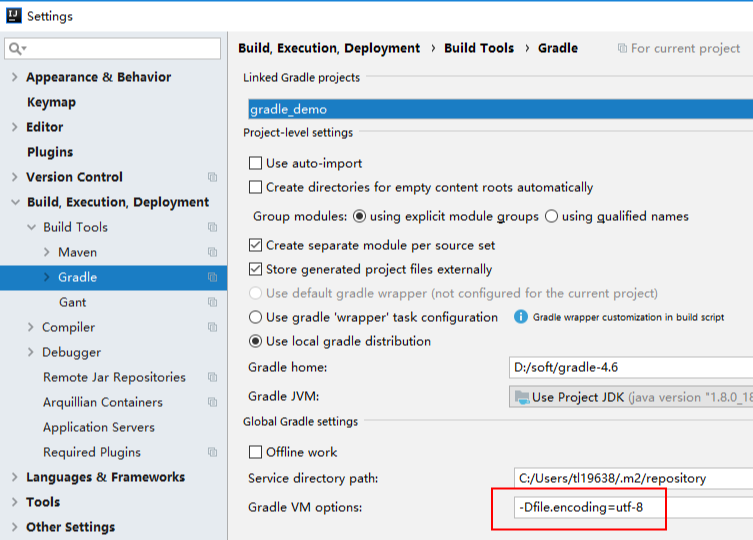The width and height of the screenshot is (753, 540).
Task: Click the project-scope icon next to Compiler
Action: [x=212, y=327]
